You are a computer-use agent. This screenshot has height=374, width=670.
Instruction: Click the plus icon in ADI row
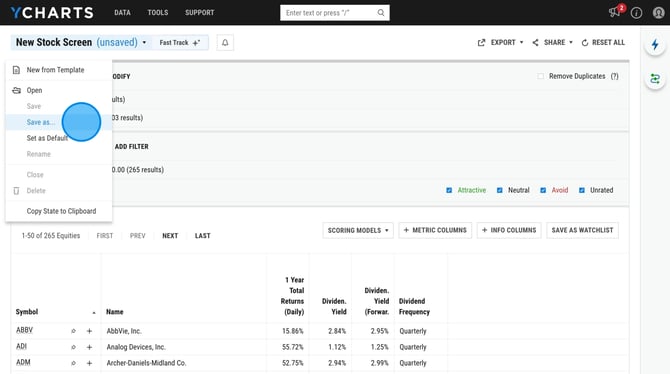coord(89,347)
